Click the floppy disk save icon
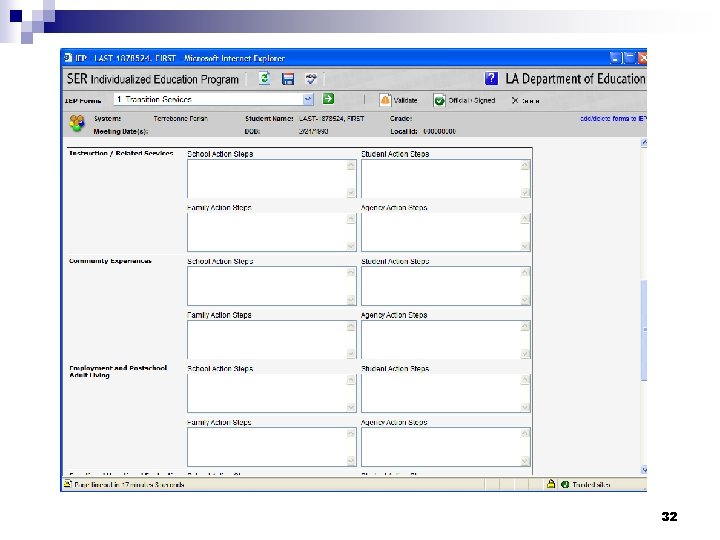This screenshot has height=540, width=720. [288, 79]
